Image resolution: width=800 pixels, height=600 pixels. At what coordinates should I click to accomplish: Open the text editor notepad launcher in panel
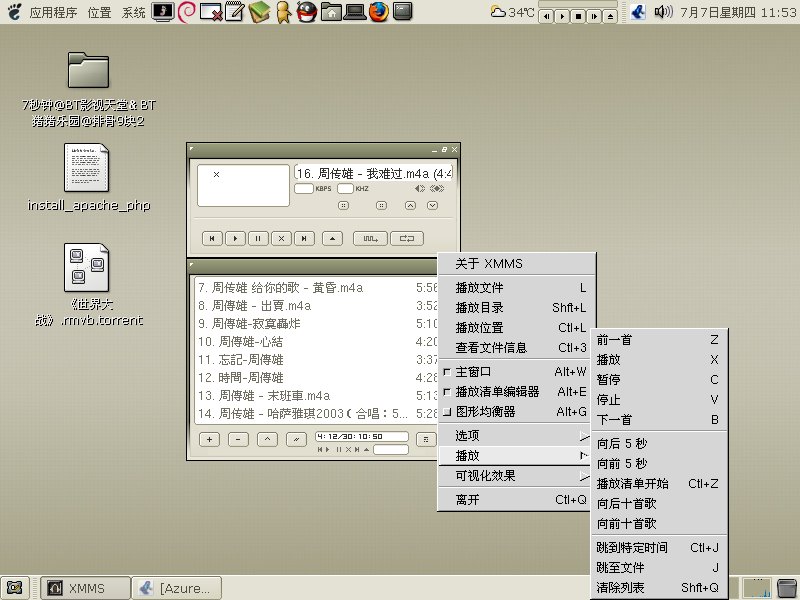point(235,11)
